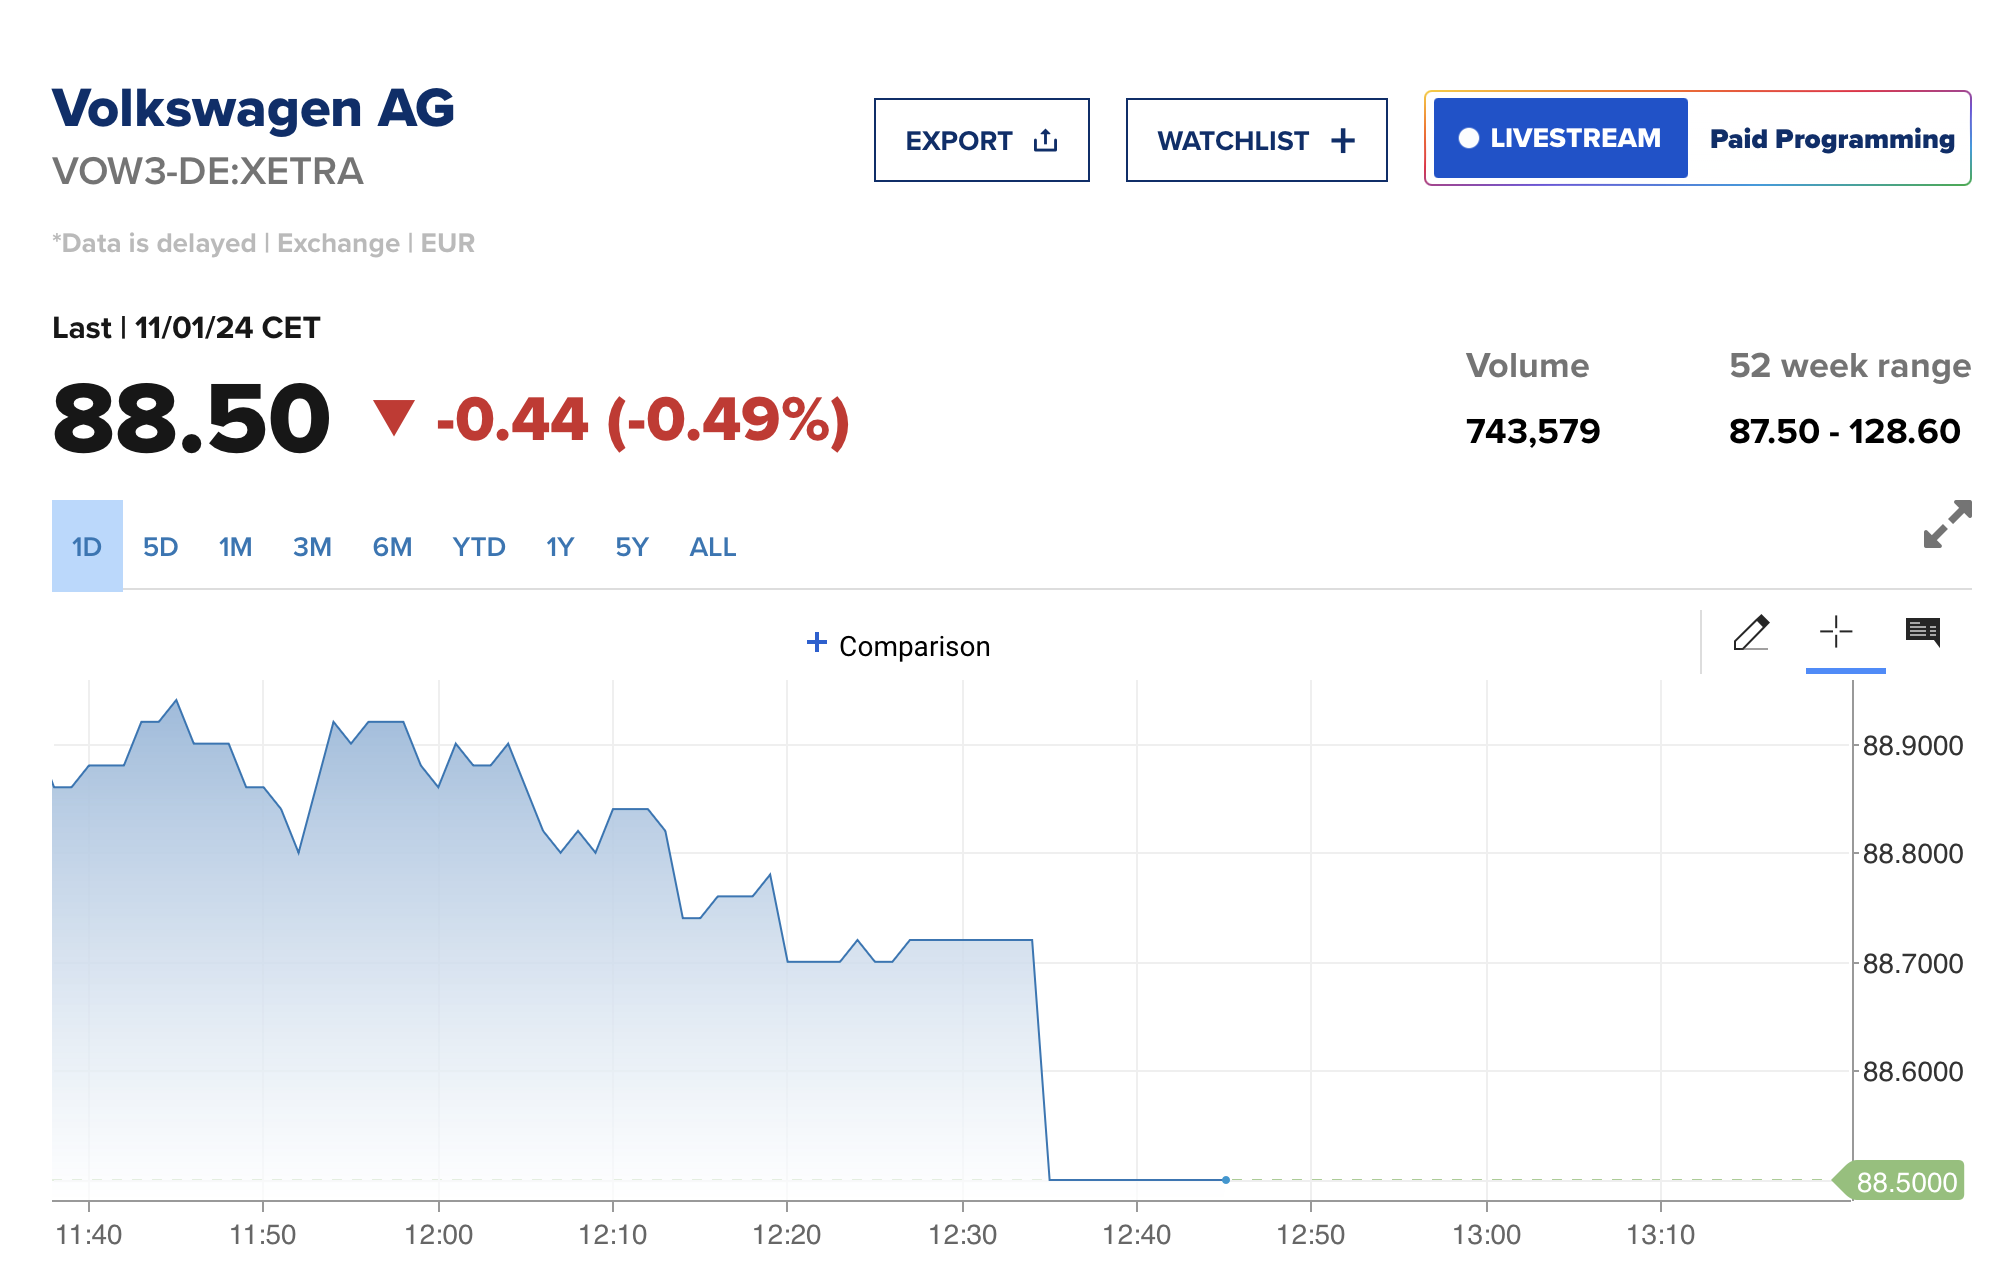View the 1Y chart range
Image resolution: width=2010 pixels, height=1278 pixels.
[x=560, y=547]
